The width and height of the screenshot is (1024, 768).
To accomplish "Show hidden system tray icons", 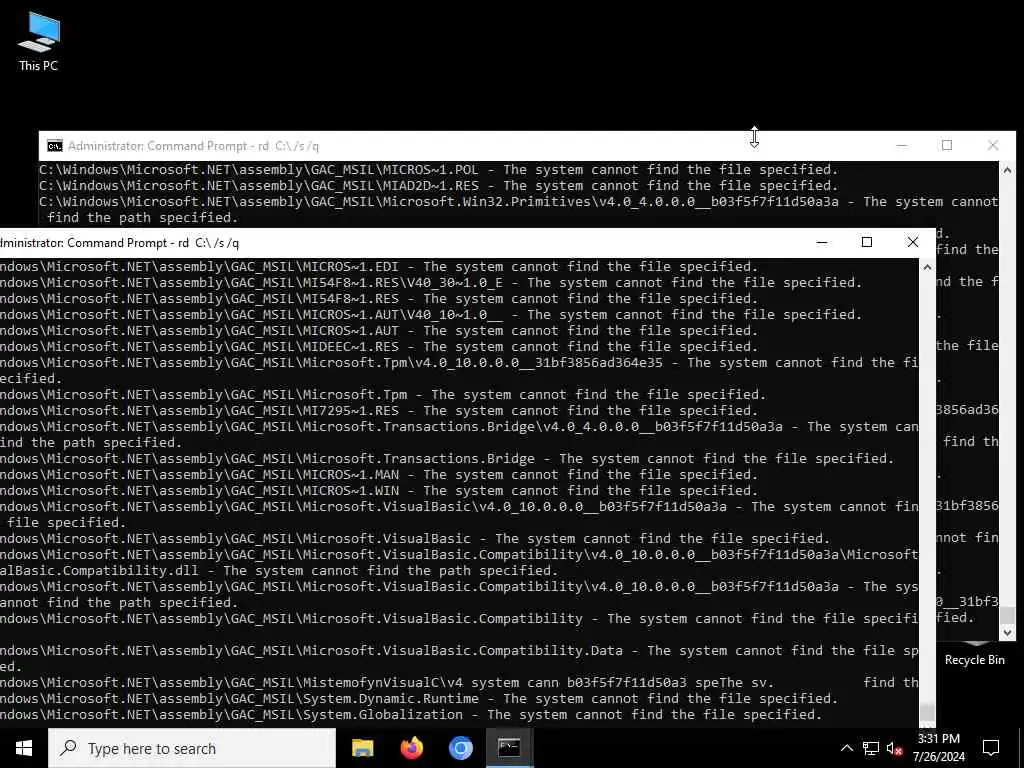I will point(846,748).
